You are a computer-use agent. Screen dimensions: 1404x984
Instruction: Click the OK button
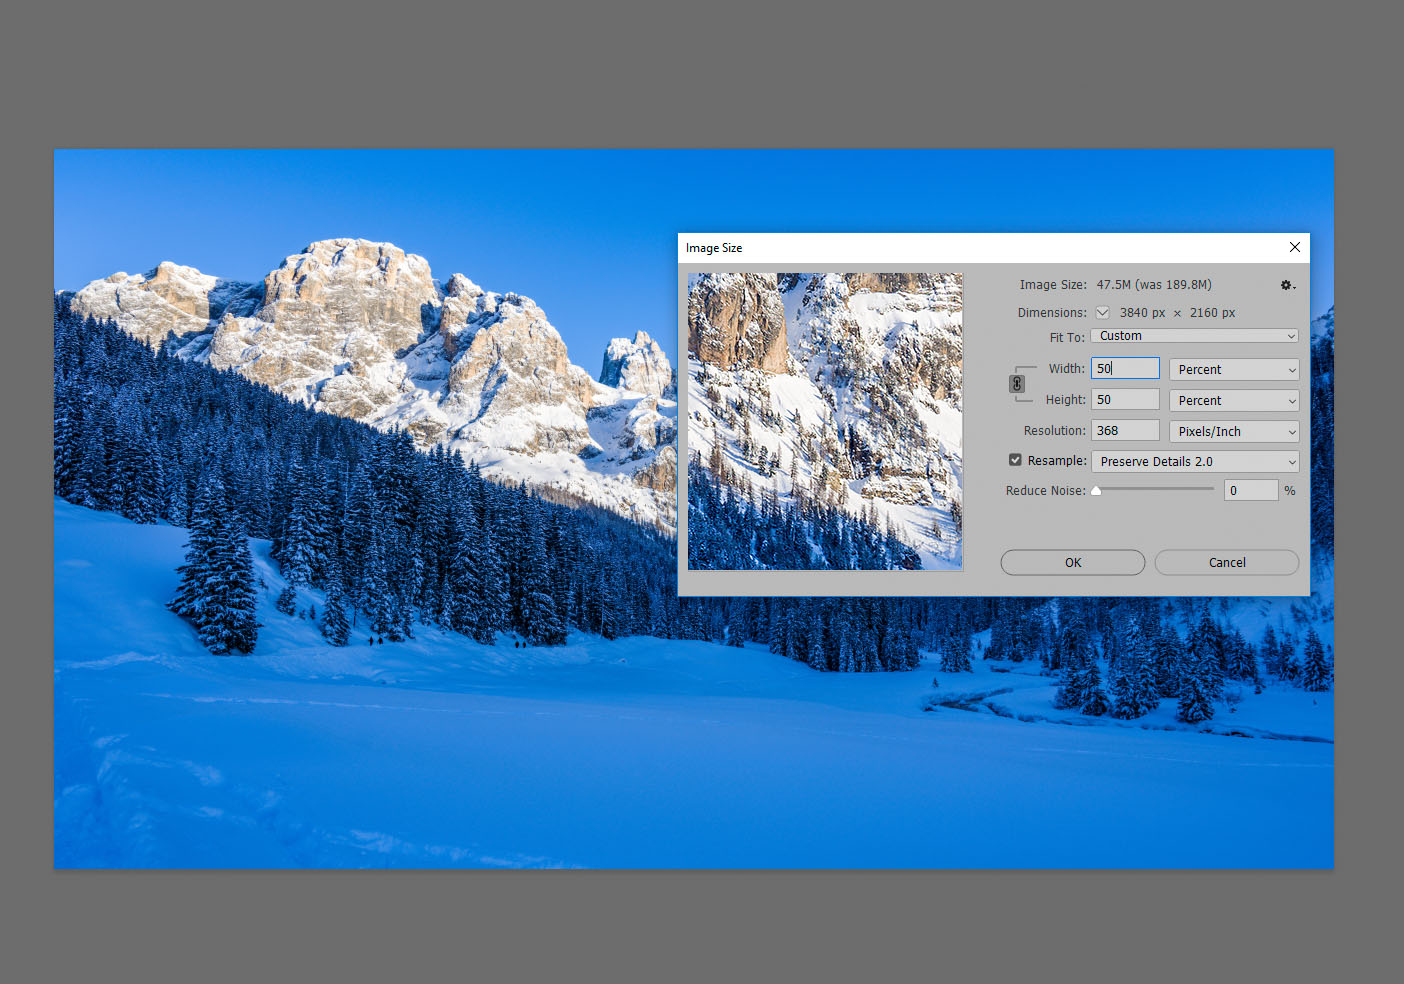point(1073,563)
